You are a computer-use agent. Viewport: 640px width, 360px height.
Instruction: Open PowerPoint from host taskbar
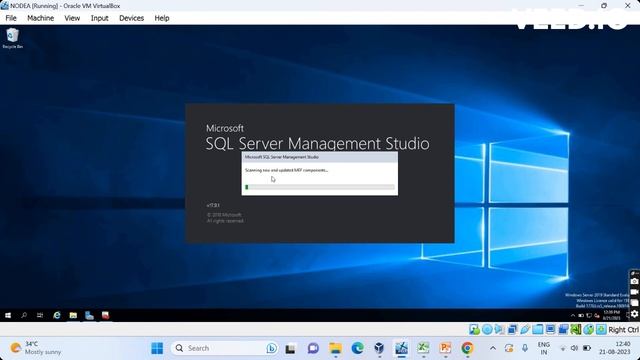[445, 348]
